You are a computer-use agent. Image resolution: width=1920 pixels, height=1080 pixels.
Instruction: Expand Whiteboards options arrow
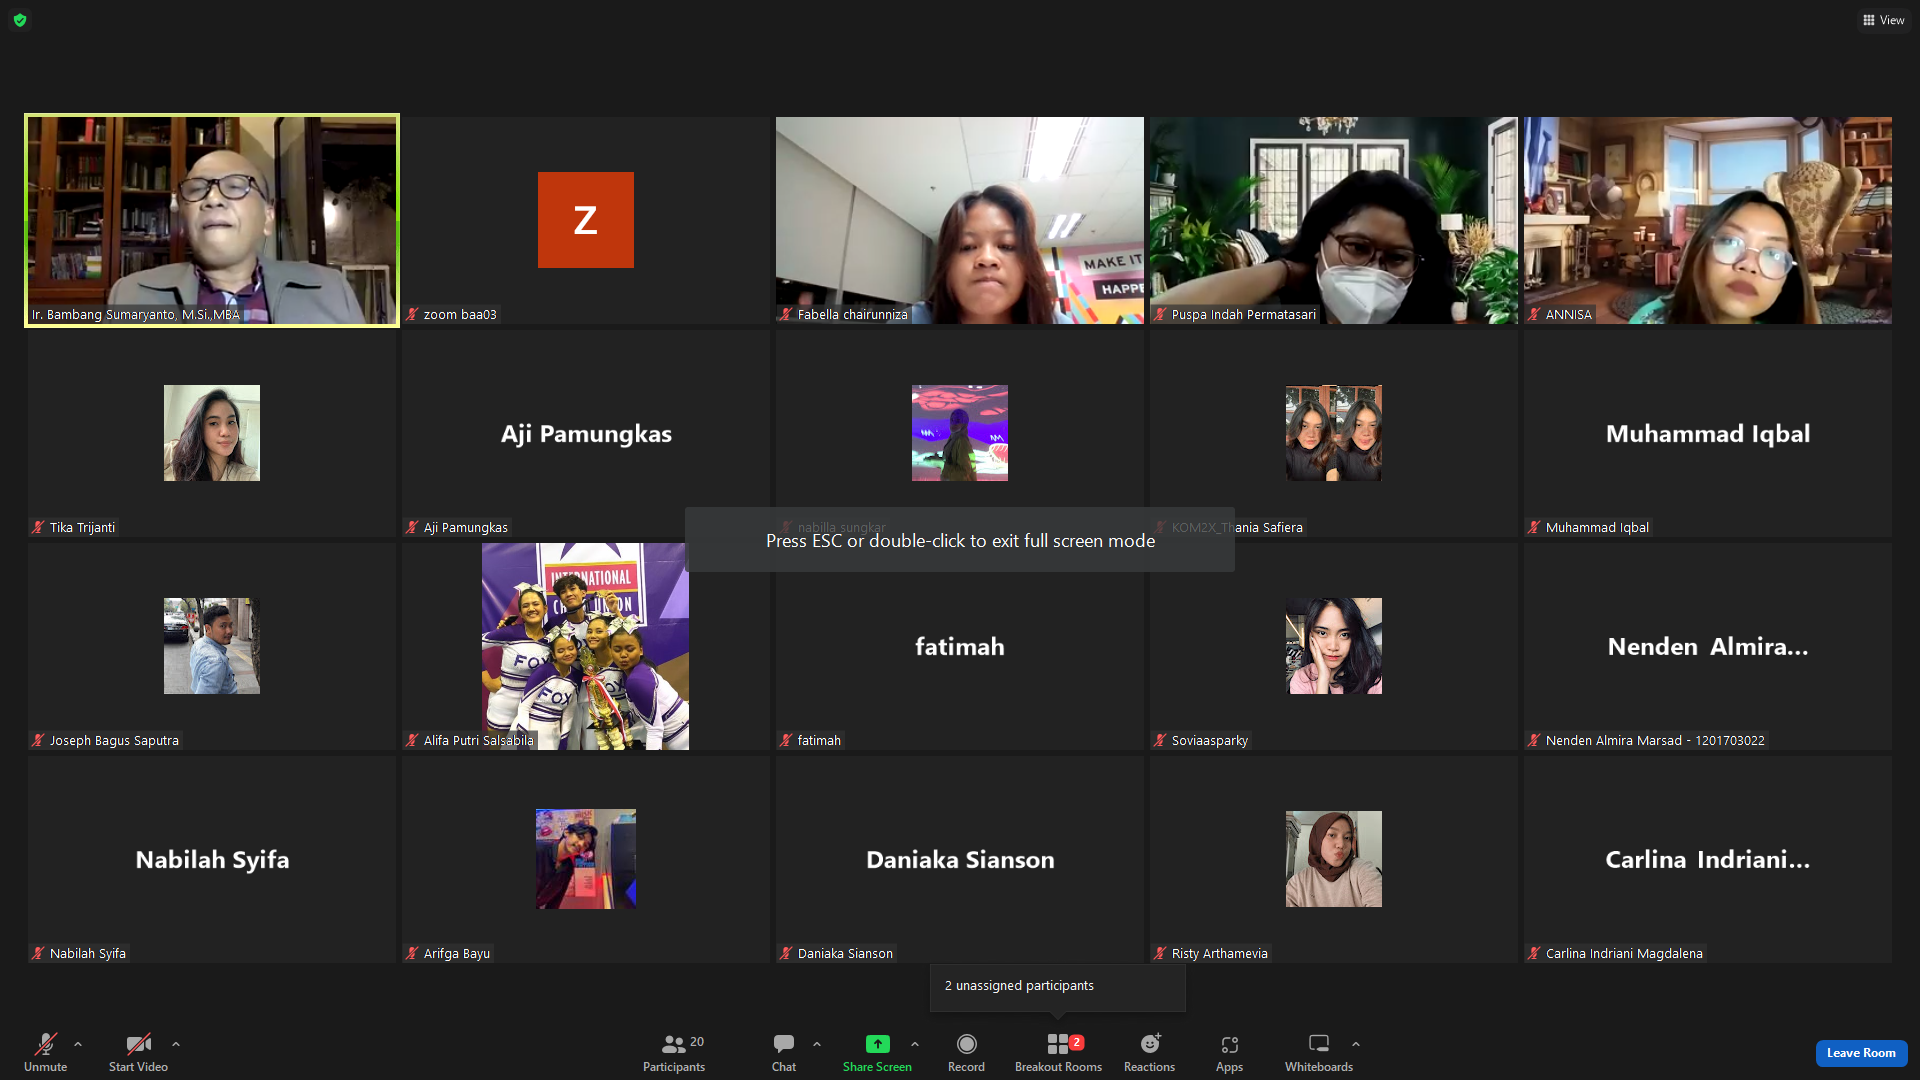click(x=1356, y=1044)
